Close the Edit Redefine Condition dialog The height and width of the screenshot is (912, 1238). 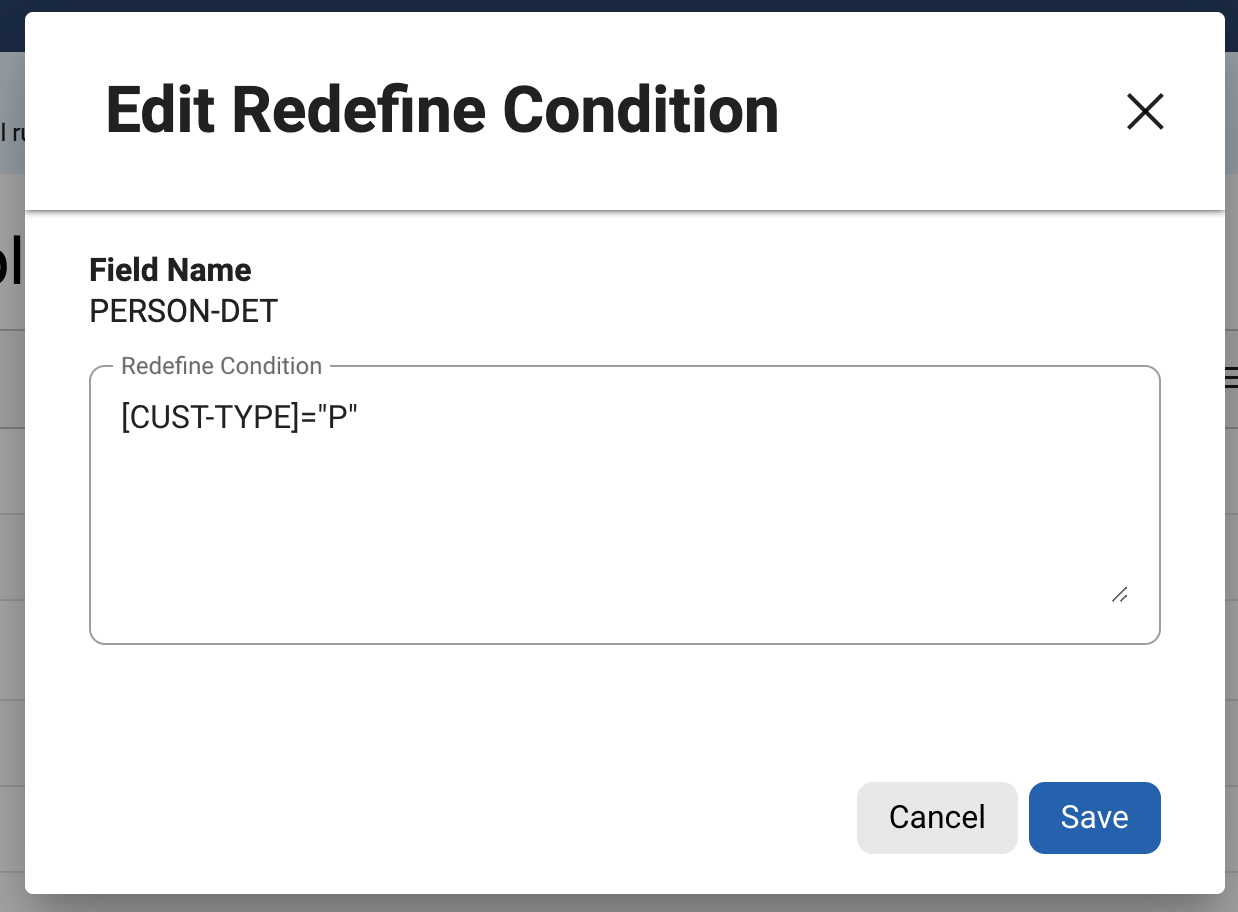click(x=1145, y=111)
